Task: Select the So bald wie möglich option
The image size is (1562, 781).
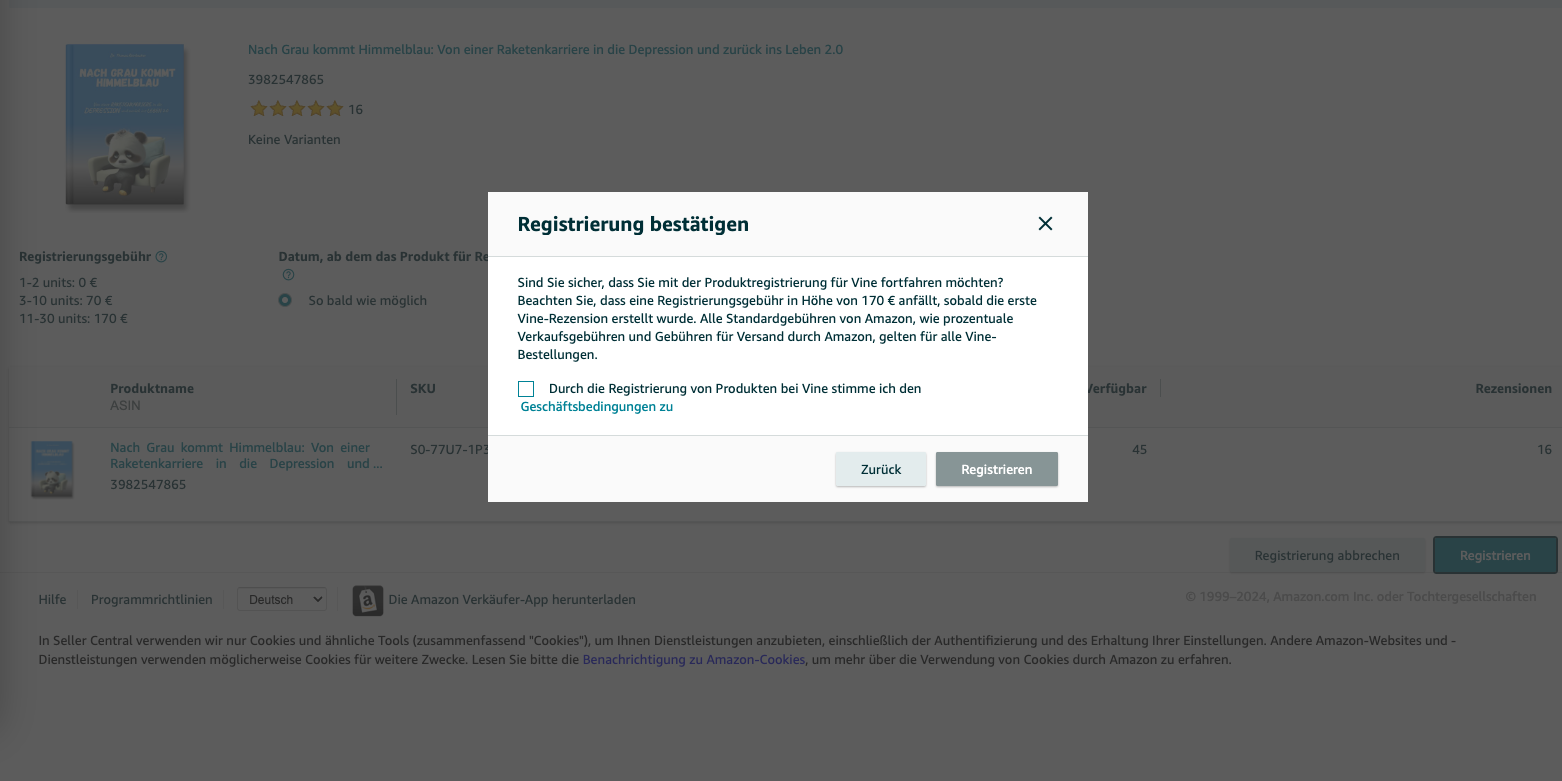Action: [285, 300]
